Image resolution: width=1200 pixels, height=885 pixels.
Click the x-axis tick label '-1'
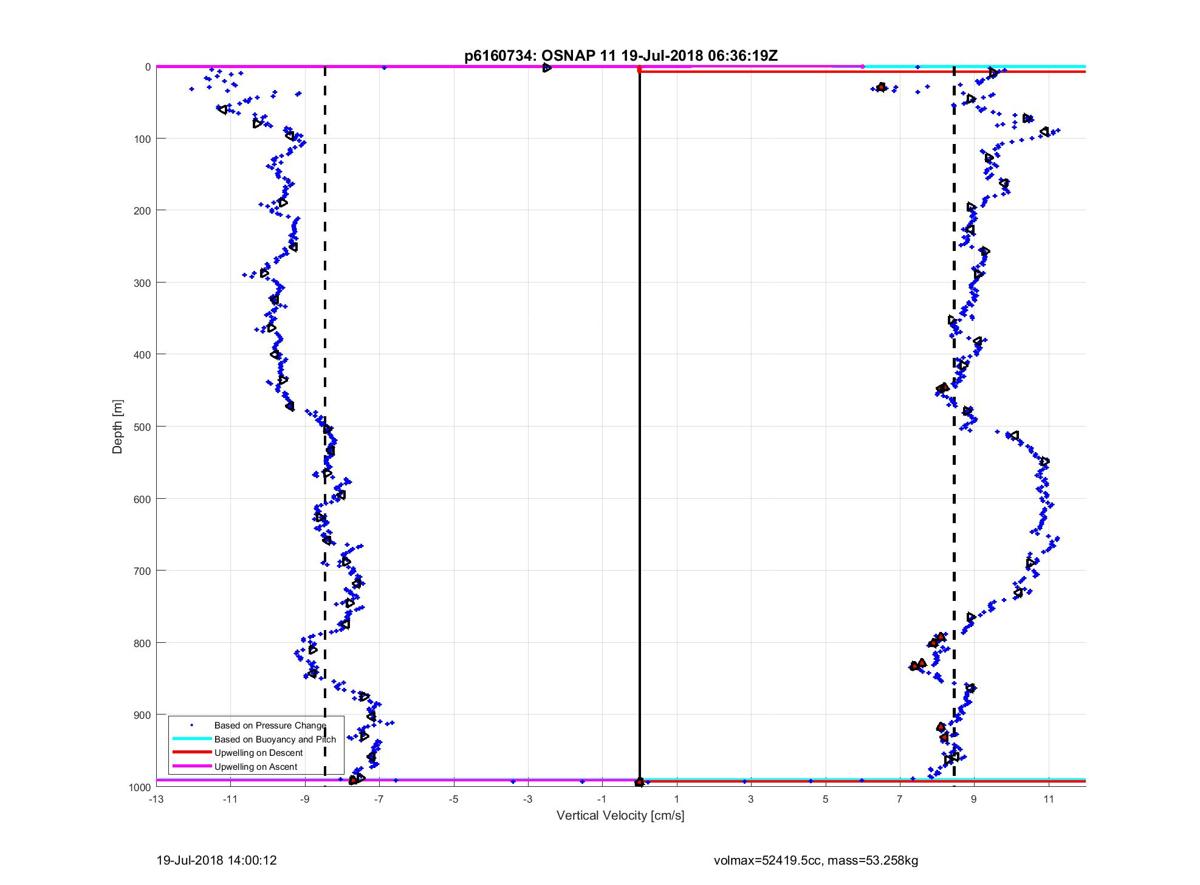602,798
